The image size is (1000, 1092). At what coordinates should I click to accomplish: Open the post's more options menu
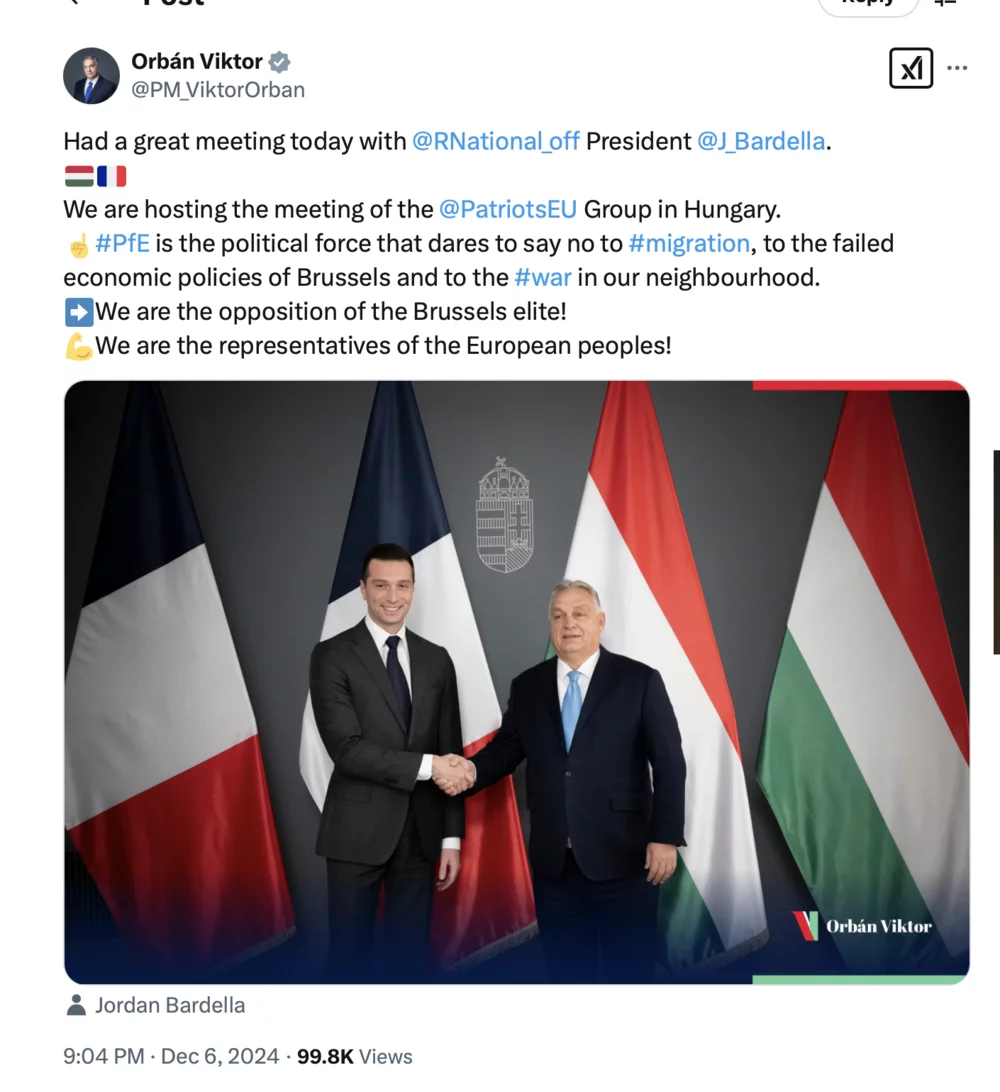(957, 69)
